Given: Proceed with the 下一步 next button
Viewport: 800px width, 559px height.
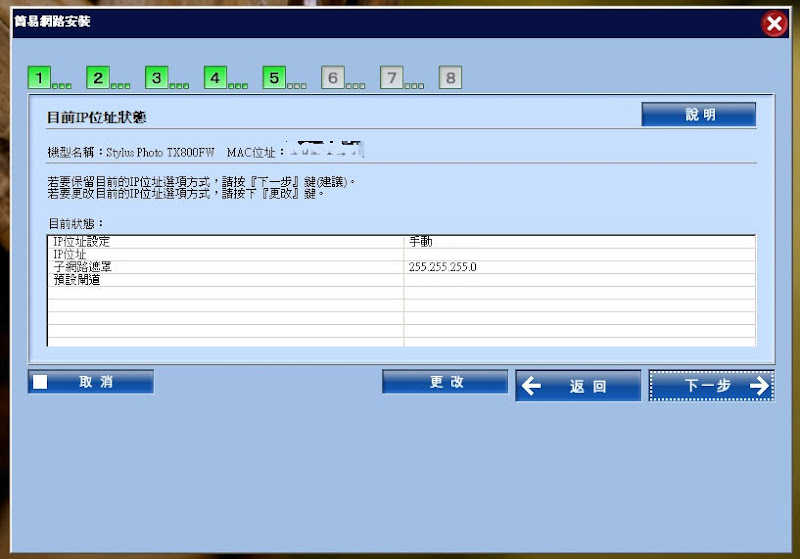Looking at the screenshot, I should click(x=712, y=386).
